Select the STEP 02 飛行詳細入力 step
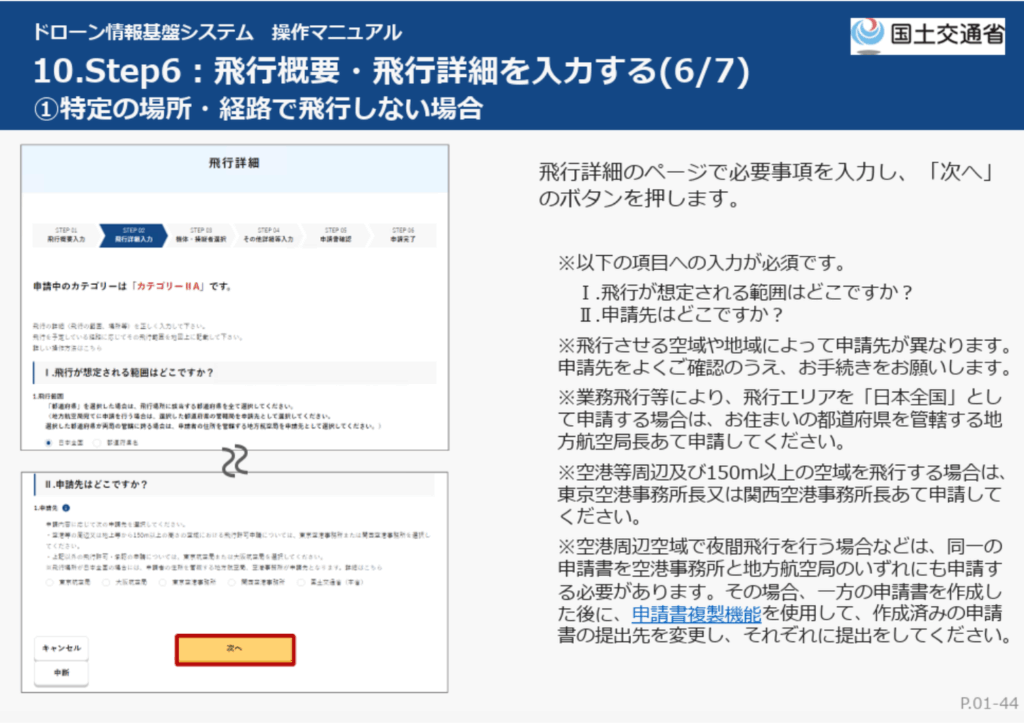Viewport: 1024px width, 724px height. point(134,235)
